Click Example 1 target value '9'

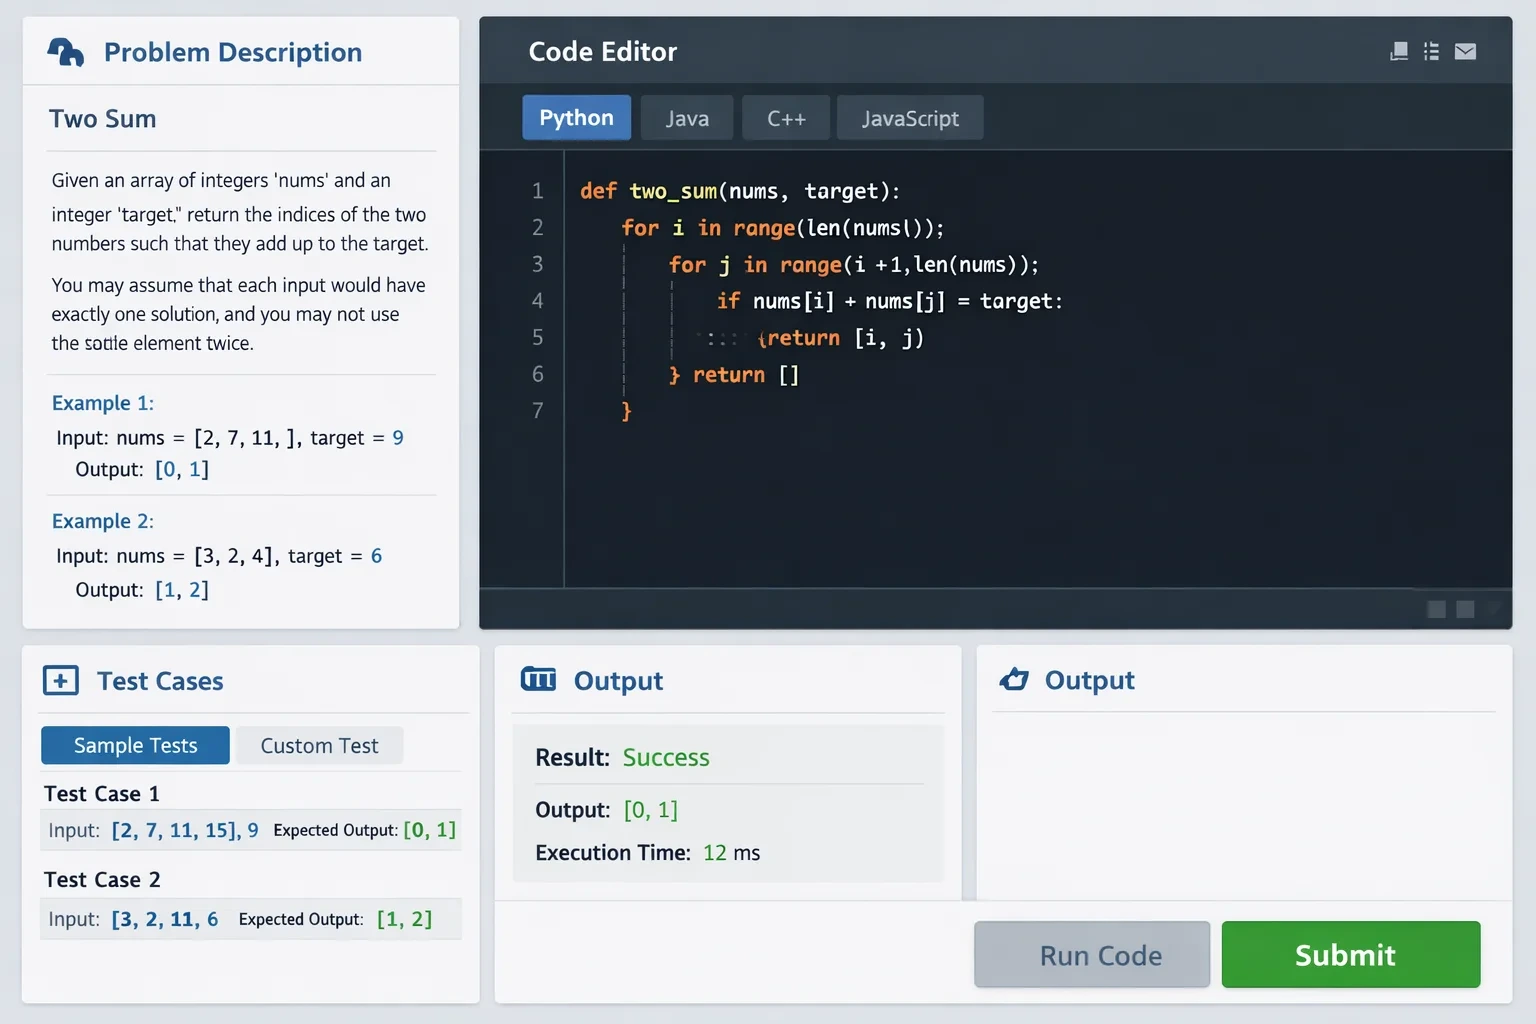[398, 438]
